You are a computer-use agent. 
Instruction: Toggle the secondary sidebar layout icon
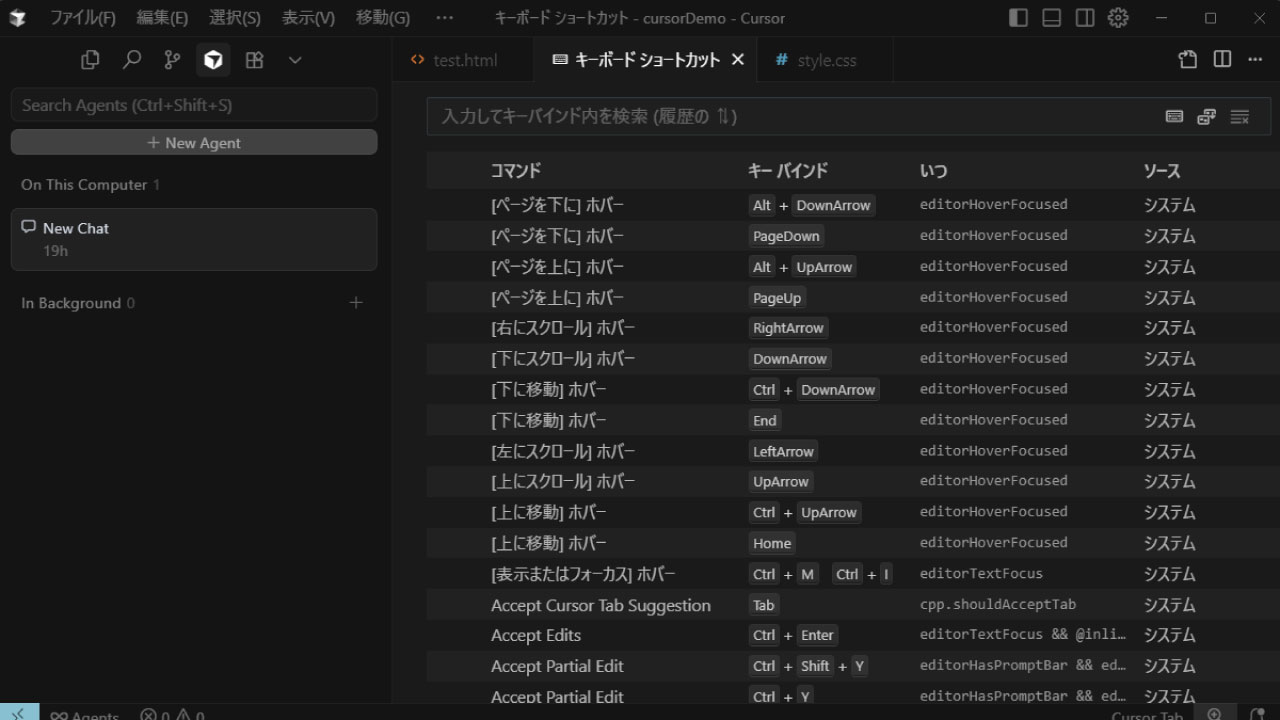click(x=1085, y=18)
